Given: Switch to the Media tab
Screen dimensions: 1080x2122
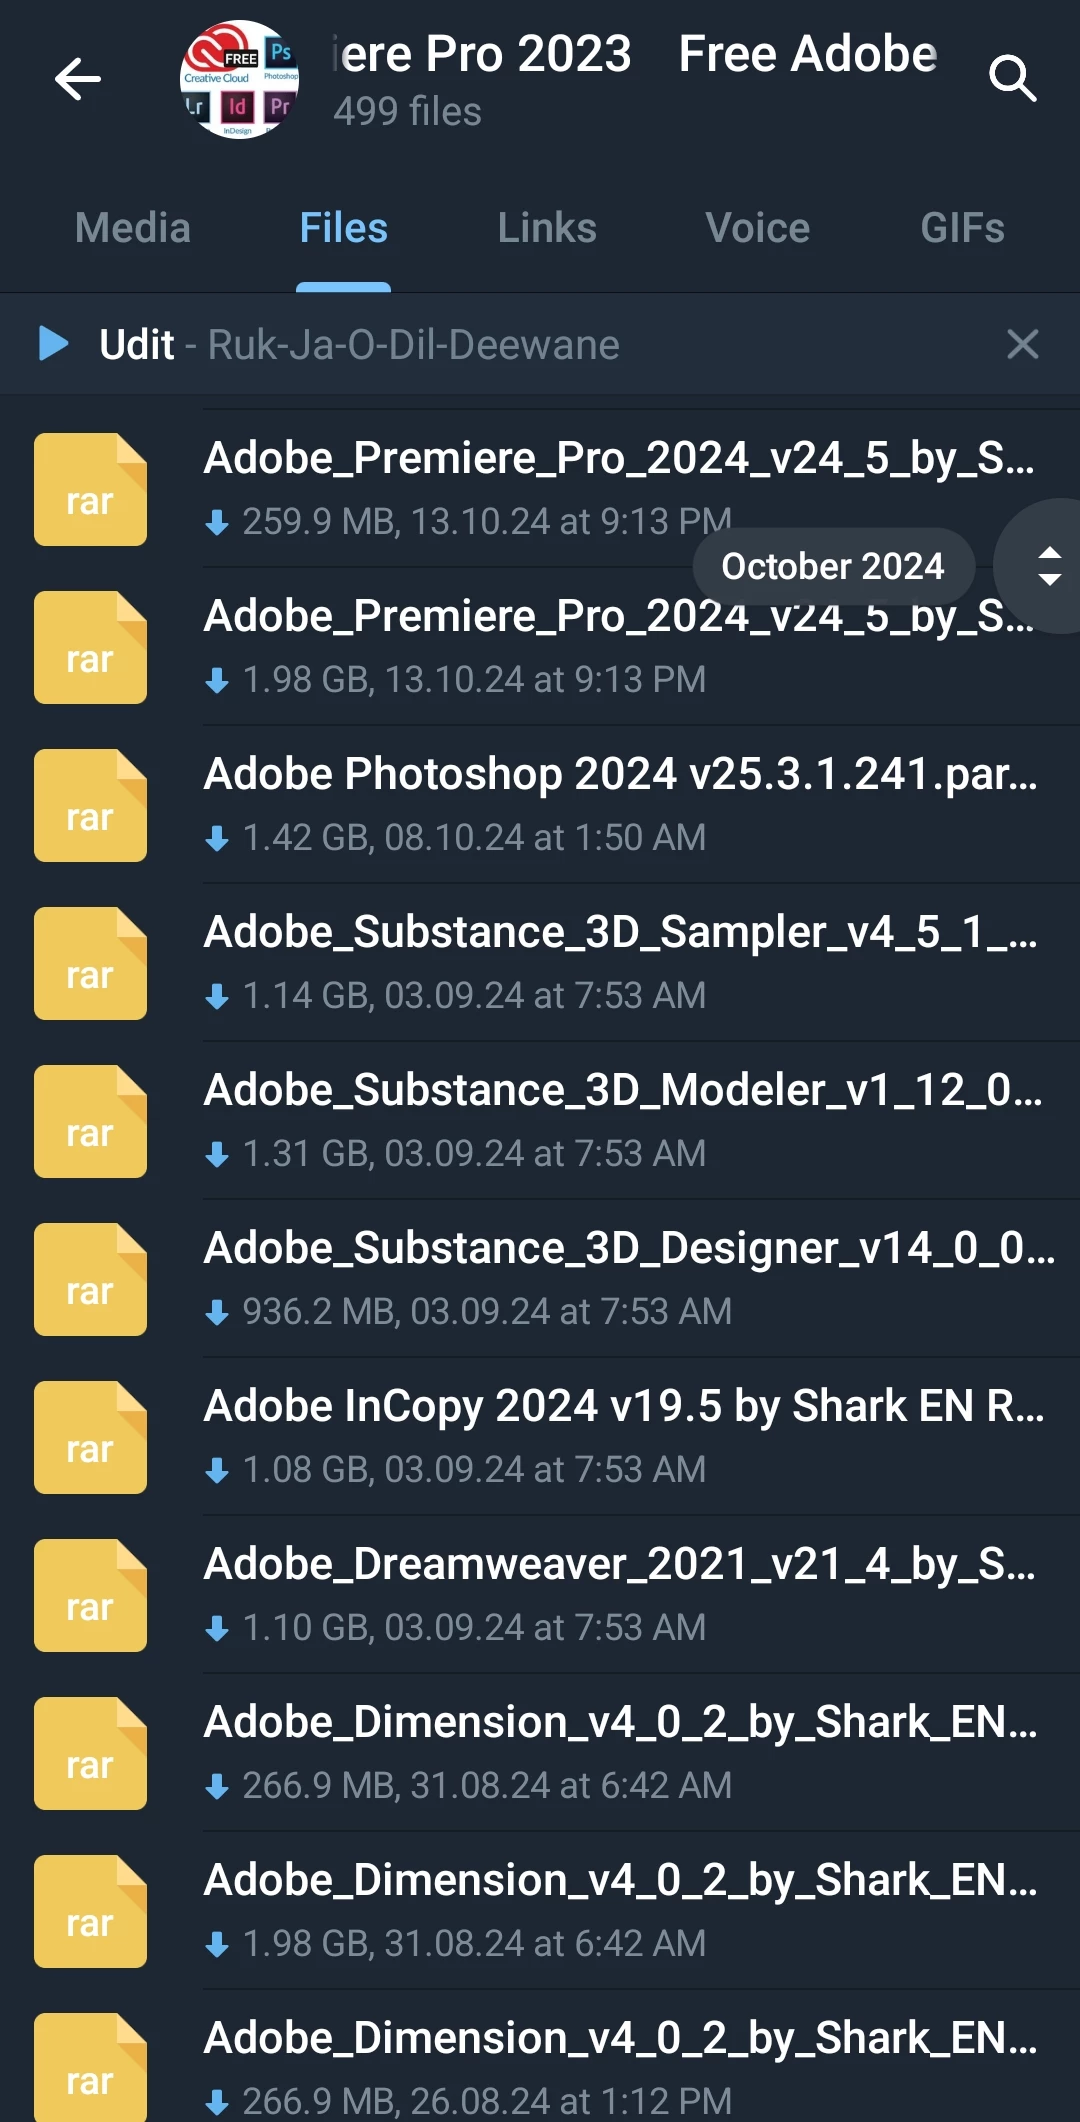Looking at the screenshot, I should coord(133,228).
